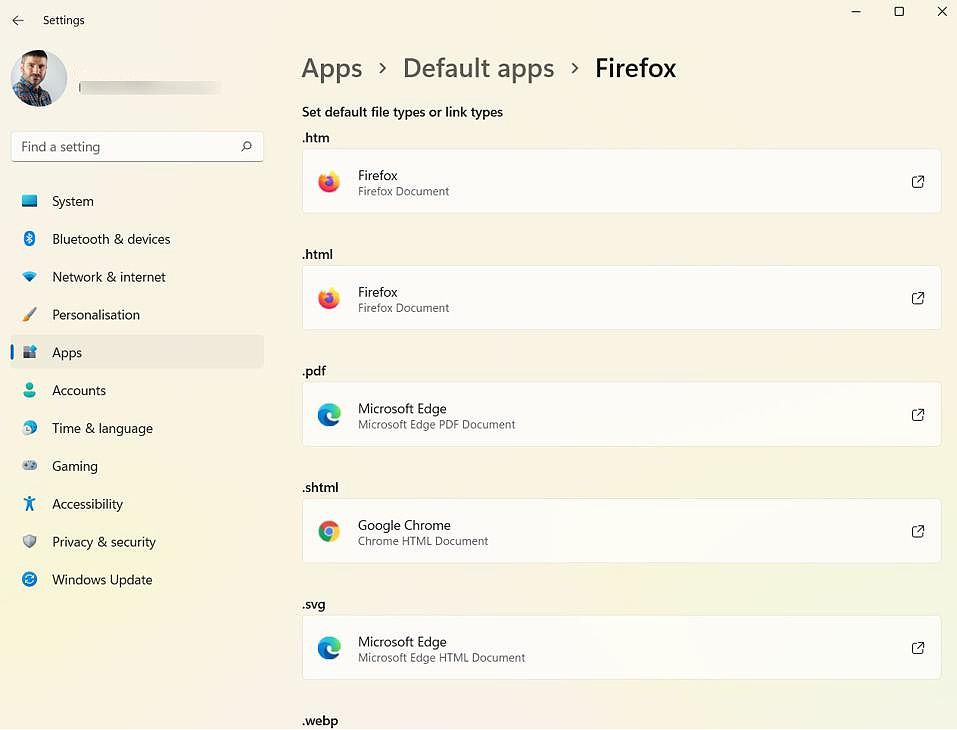The height and width of the screenshot is (730, 957).
Task: Click the Firefox Document text under .htm
Action: [x=403, y=191]
